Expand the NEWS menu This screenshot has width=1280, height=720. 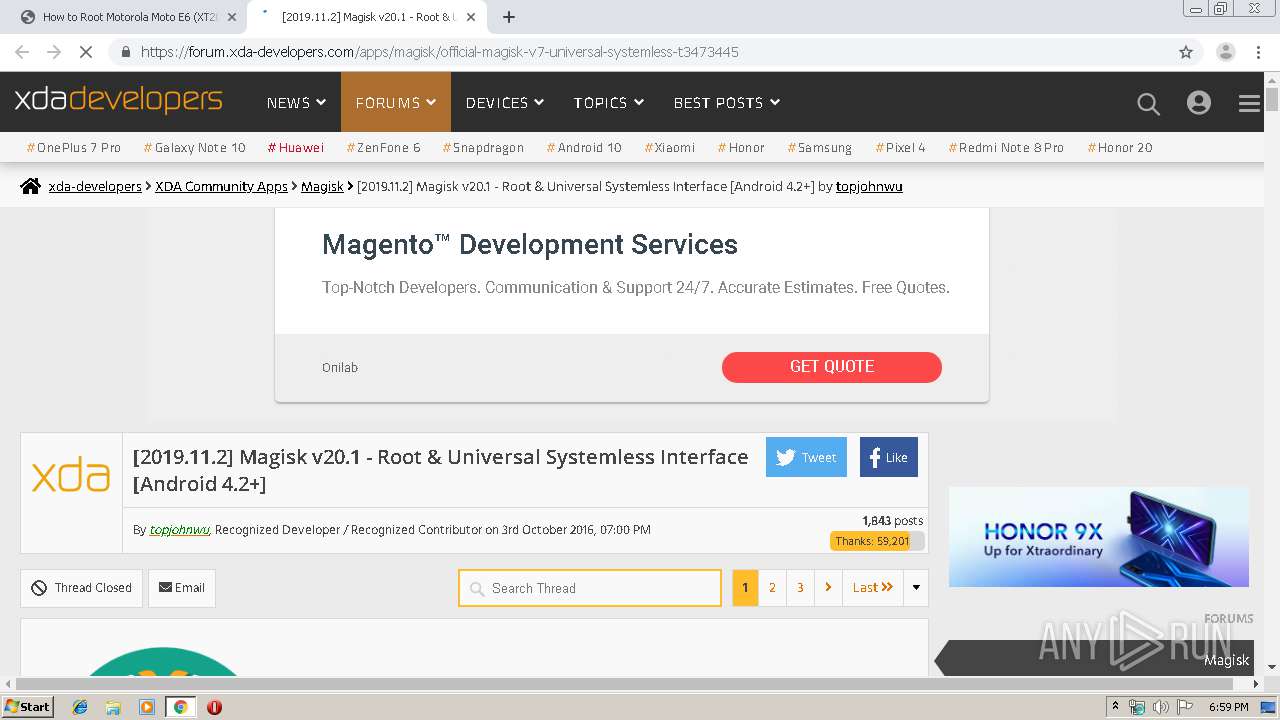click(297, 102)
